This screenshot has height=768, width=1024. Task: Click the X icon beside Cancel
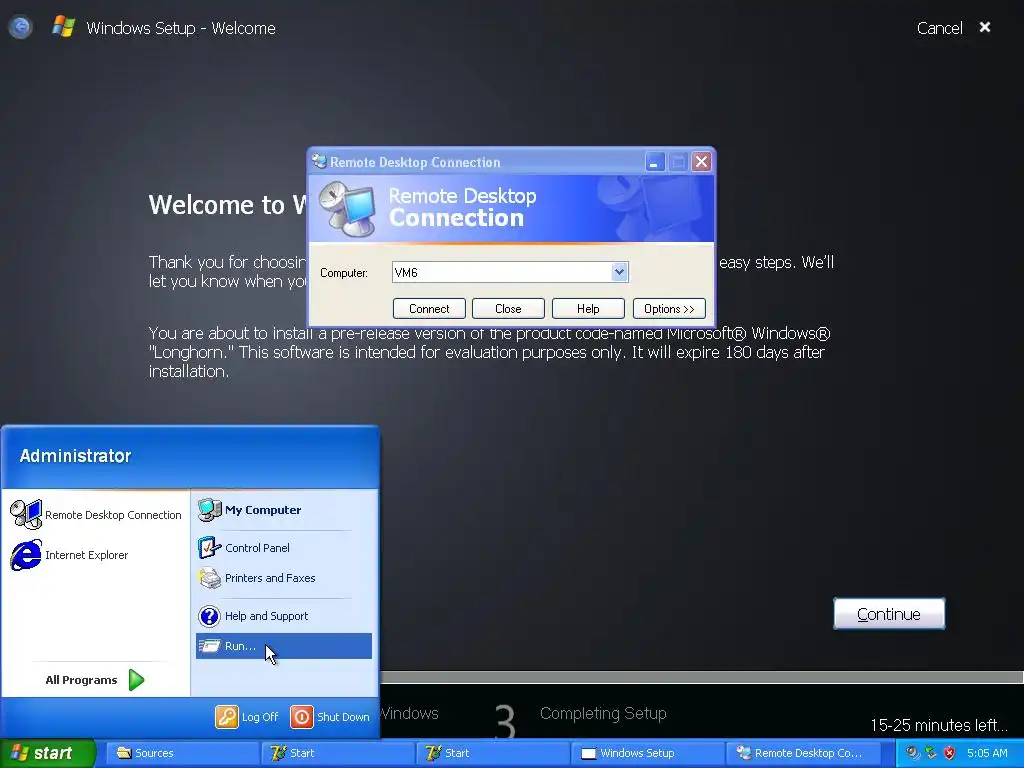[x=985, y=27]
